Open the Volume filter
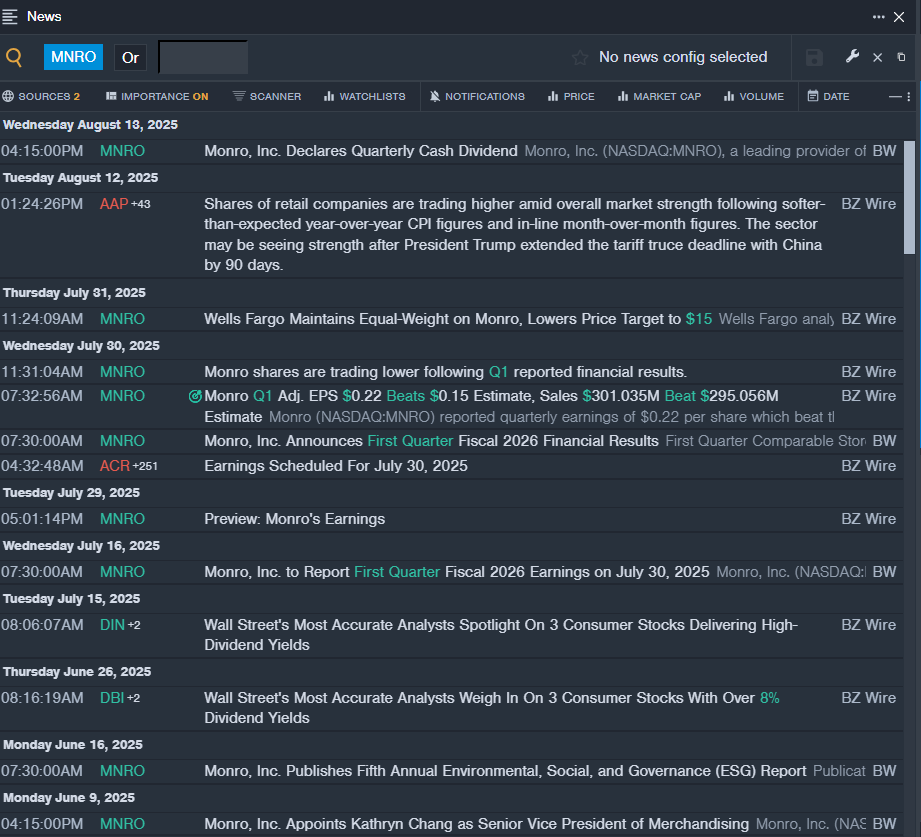921x837 pixels. (754, 96)
